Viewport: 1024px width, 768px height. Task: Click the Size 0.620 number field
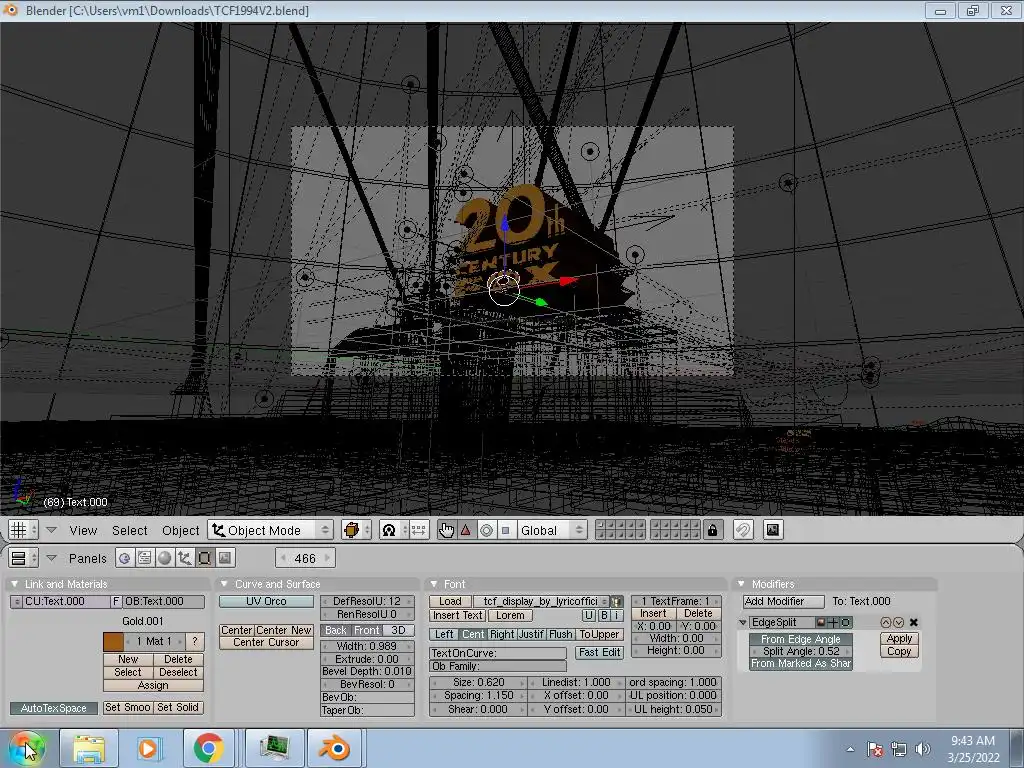[478, 682]
